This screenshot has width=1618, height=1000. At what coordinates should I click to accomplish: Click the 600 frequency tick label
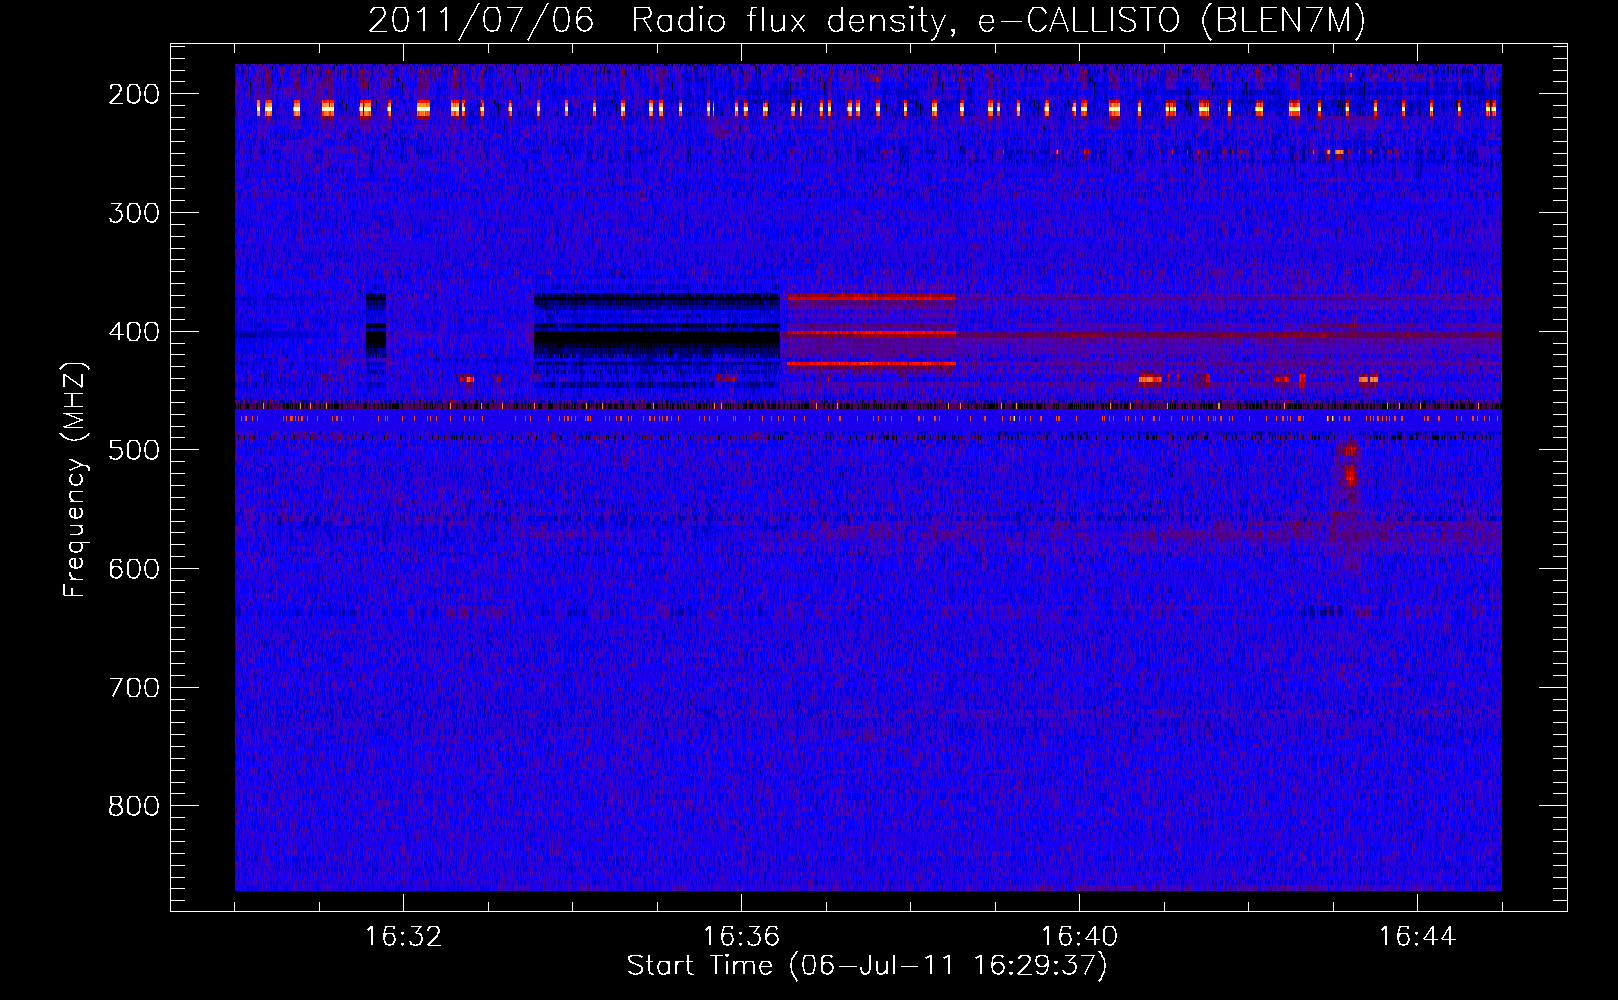pyautogui.click(x=134, y=569)
